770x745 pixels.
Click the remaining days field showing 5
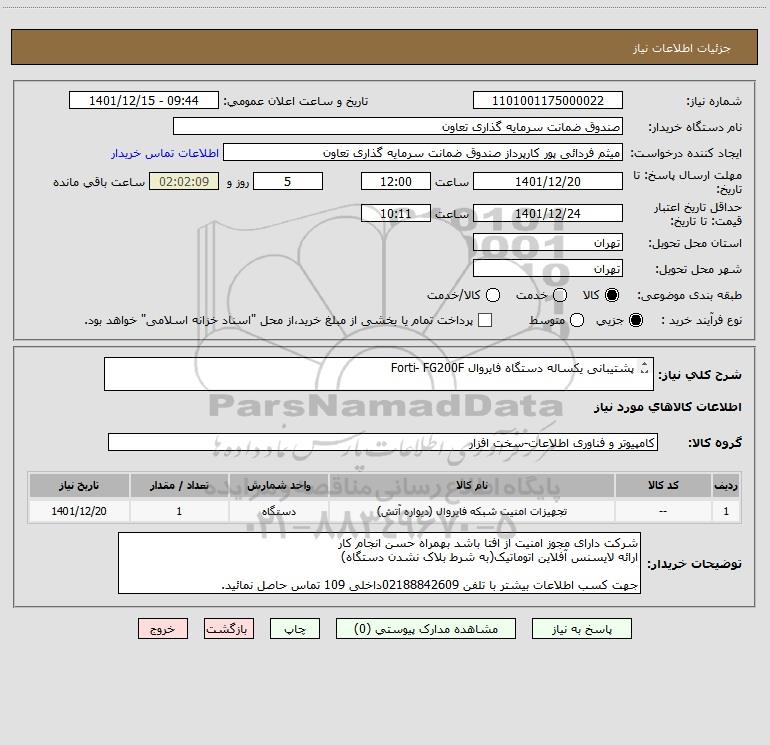pyautogui.click(x=288, y=181)
